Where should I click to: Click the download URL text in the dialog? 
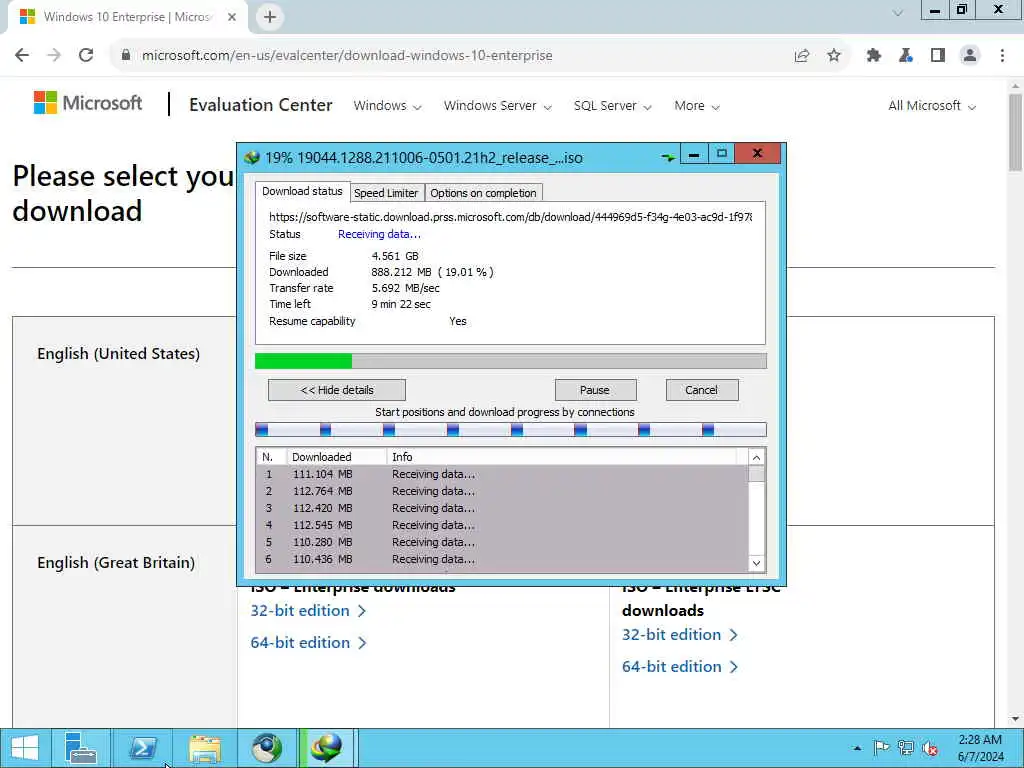point(511,217)
